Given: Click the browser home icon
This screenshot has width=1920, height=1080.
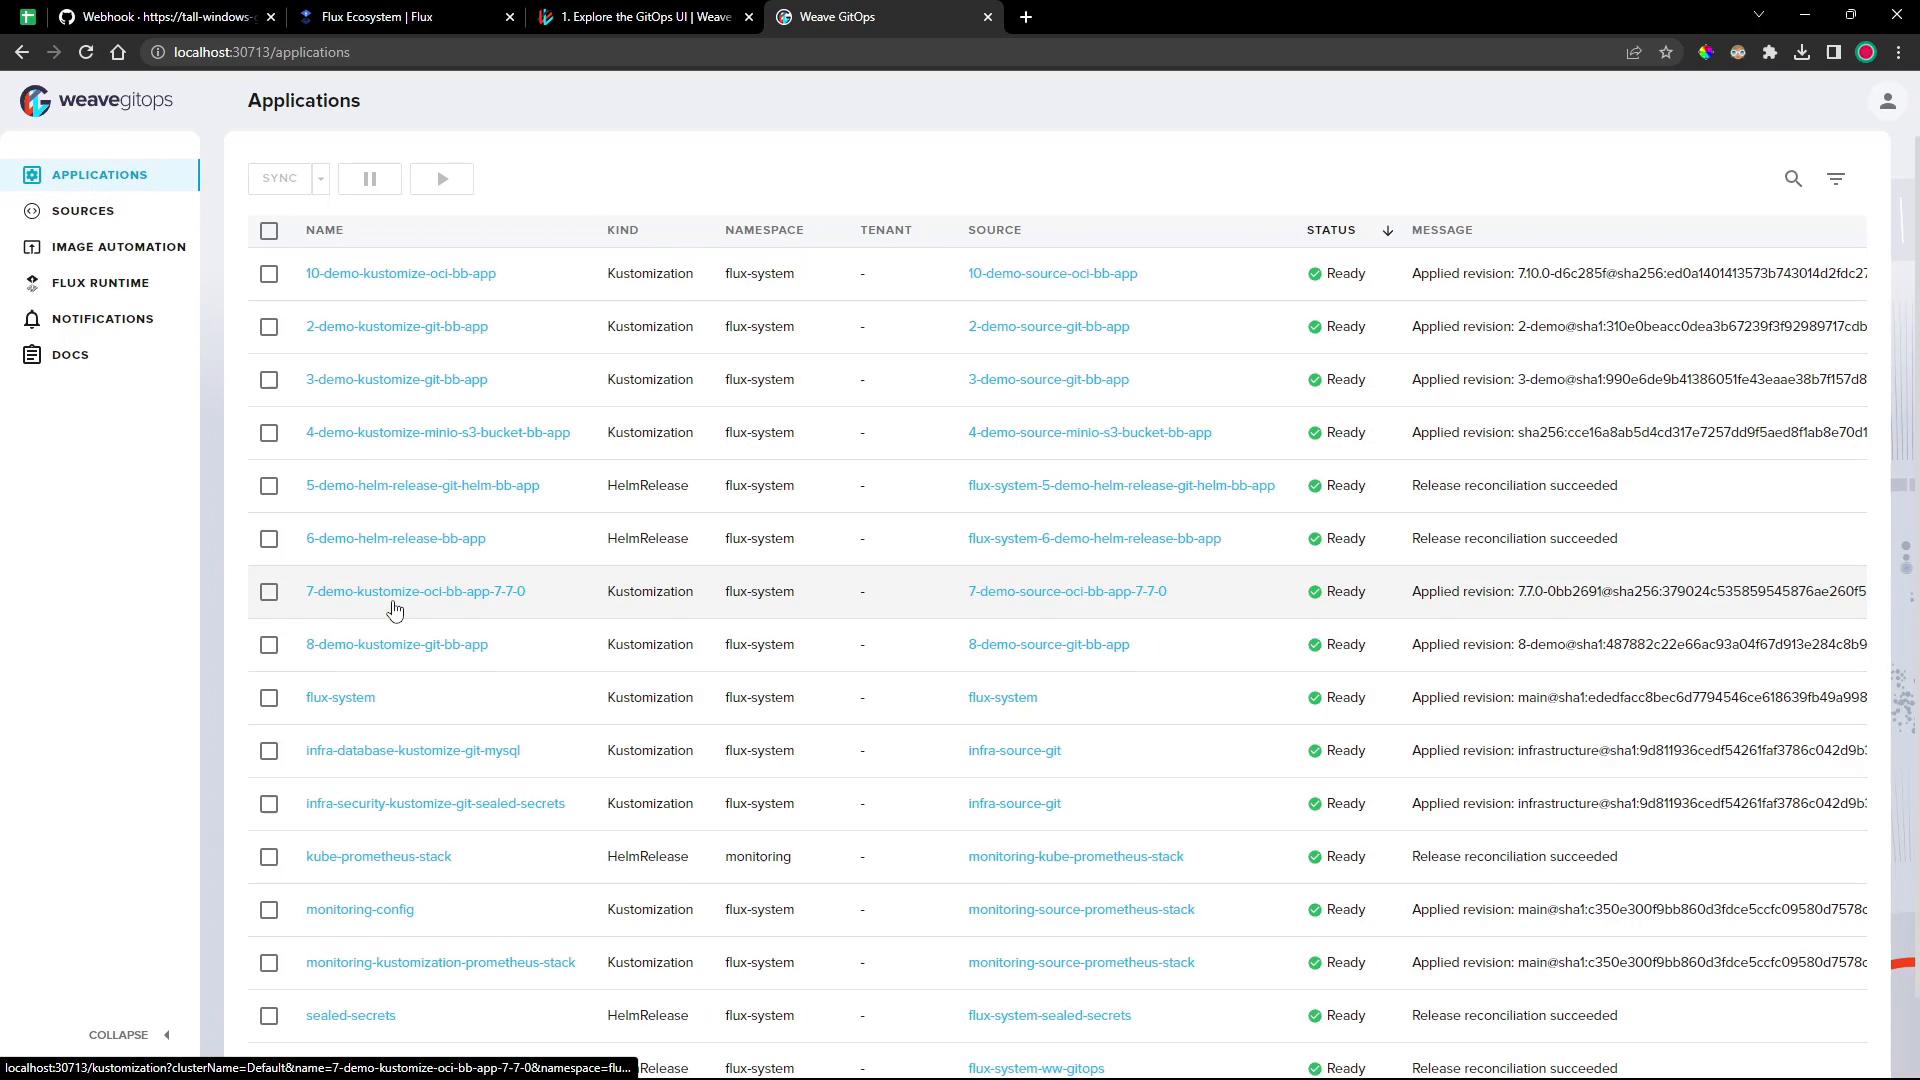Looking at the screenshot, I should click(118, 52).
